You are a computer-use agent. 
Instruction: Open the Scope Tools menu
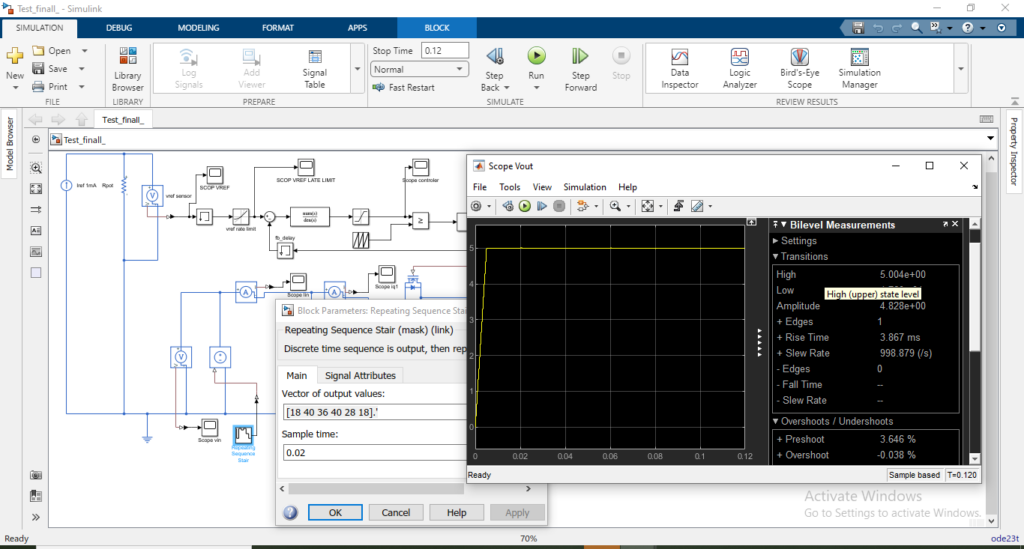click(509, 187)
